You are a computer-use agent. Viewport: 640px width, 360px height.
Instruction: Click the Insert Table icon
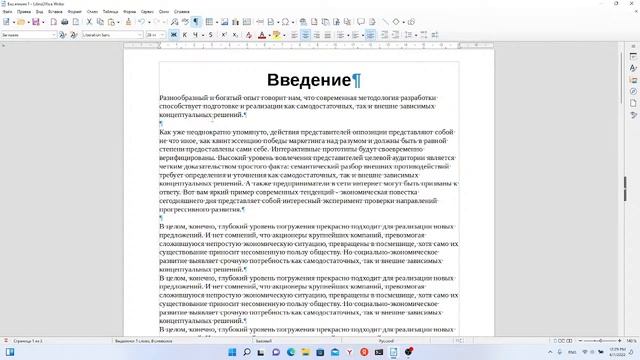pyautogui.click(x=209, y=22)
